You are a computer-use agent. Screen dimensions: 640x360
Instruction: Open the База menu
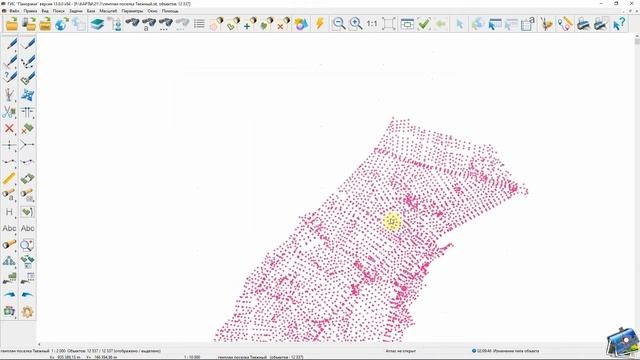[x=91, y=11]
